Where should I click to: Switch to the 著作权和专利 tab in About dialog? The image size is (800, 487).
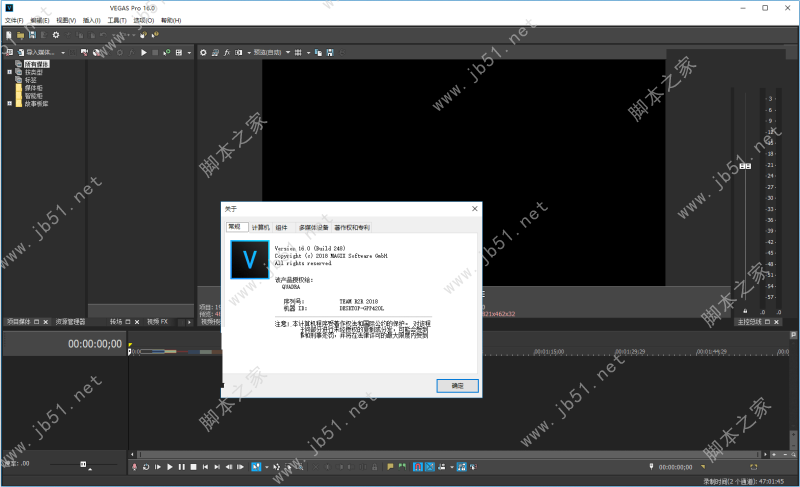352,227
